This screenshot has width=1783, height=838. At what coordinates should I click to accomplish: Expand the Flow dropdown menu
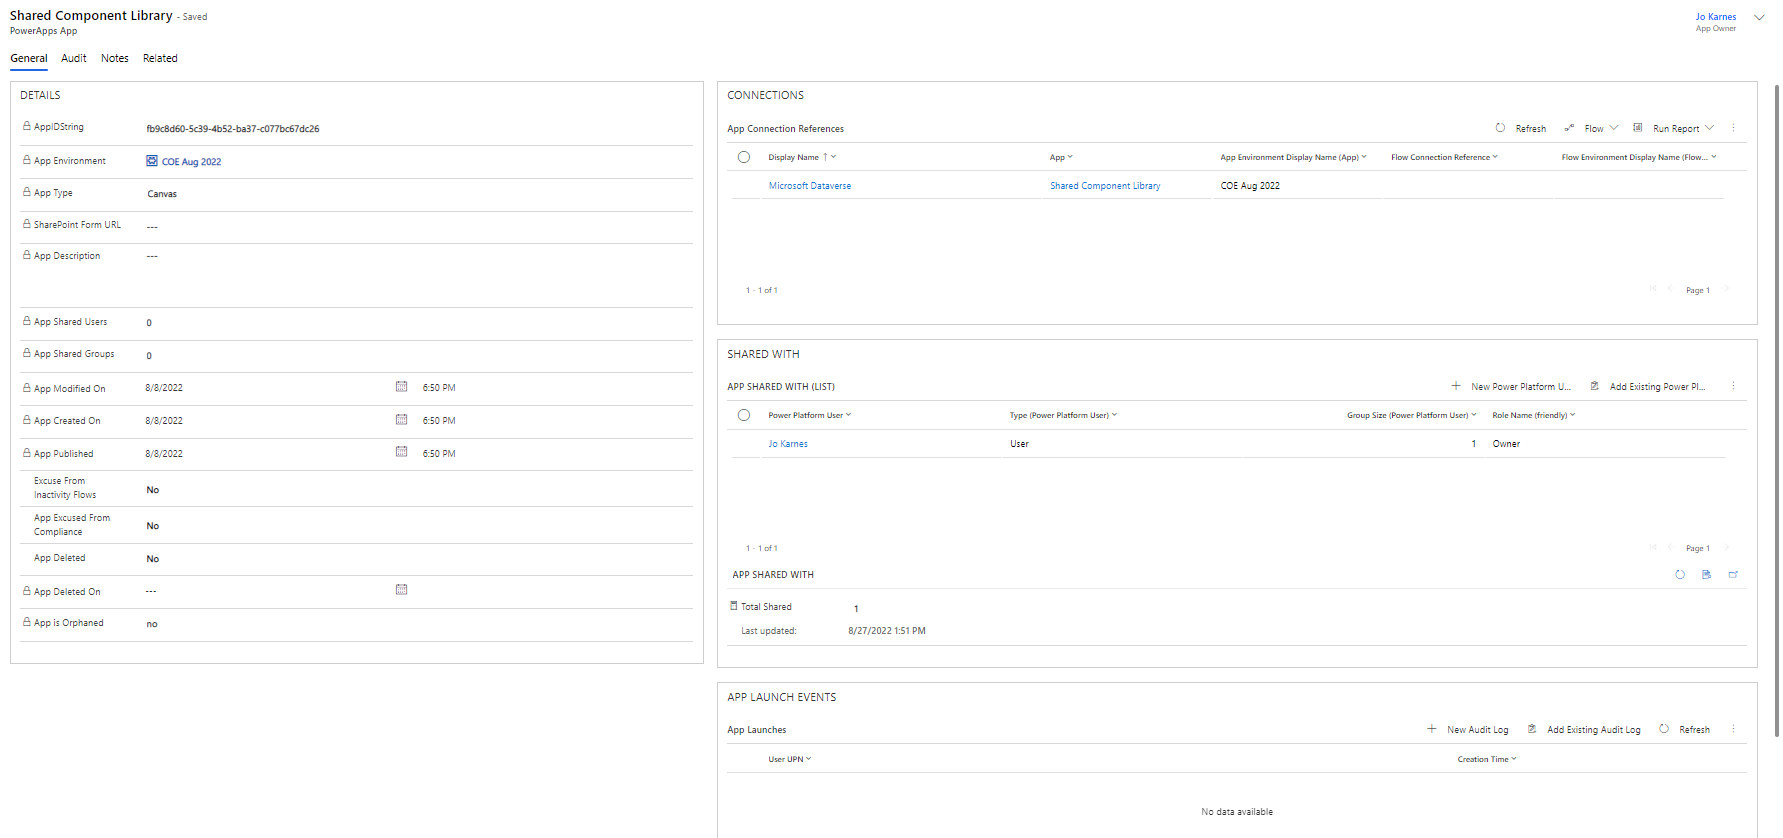coord(1614,128)
